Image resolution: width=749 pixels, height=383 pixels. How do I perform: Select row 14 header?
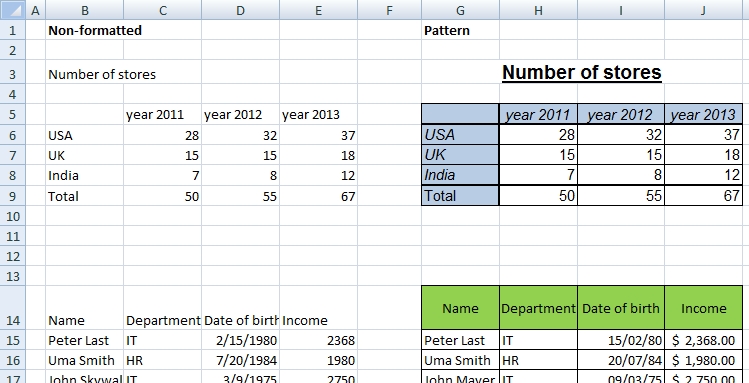(x=12, y=308)
